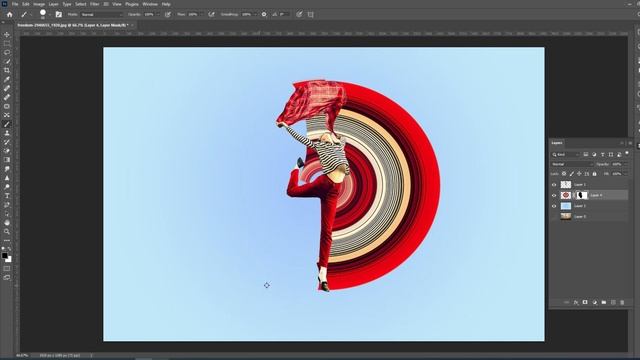The image size is (640, 360).
Task: Toggle lock image pixels
Action: click(x=571, y=174)
